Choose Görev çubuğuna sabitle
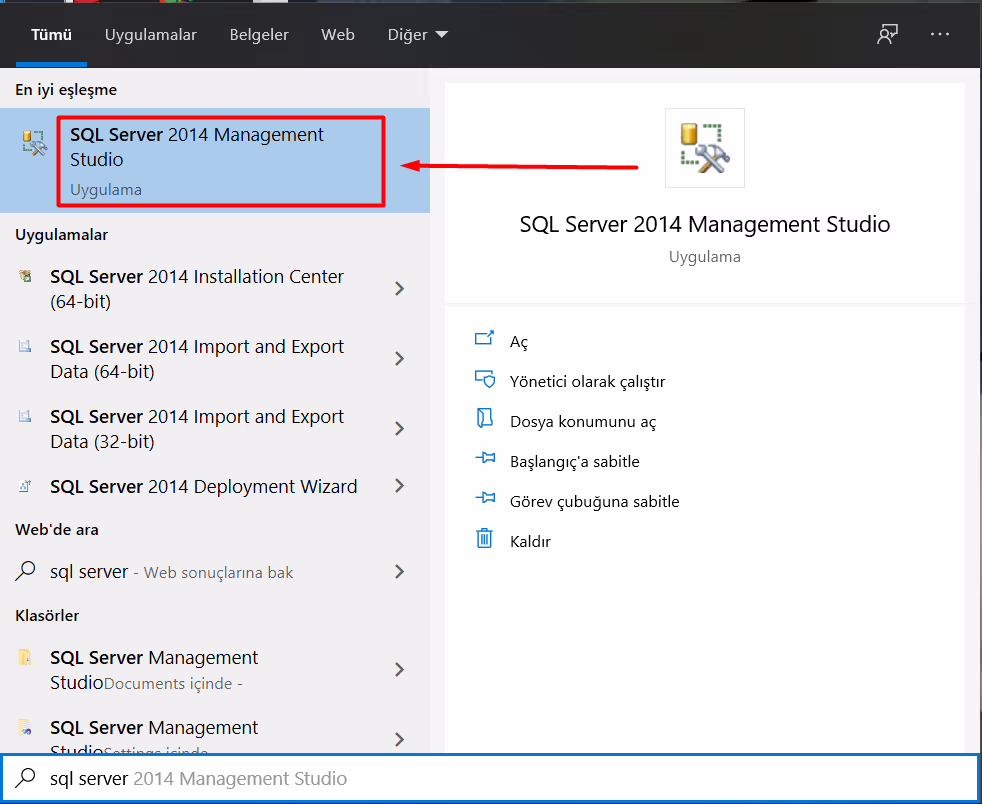The width and height of the screenshot is (982, 804). pyautogui.click(x=594, y=502)
